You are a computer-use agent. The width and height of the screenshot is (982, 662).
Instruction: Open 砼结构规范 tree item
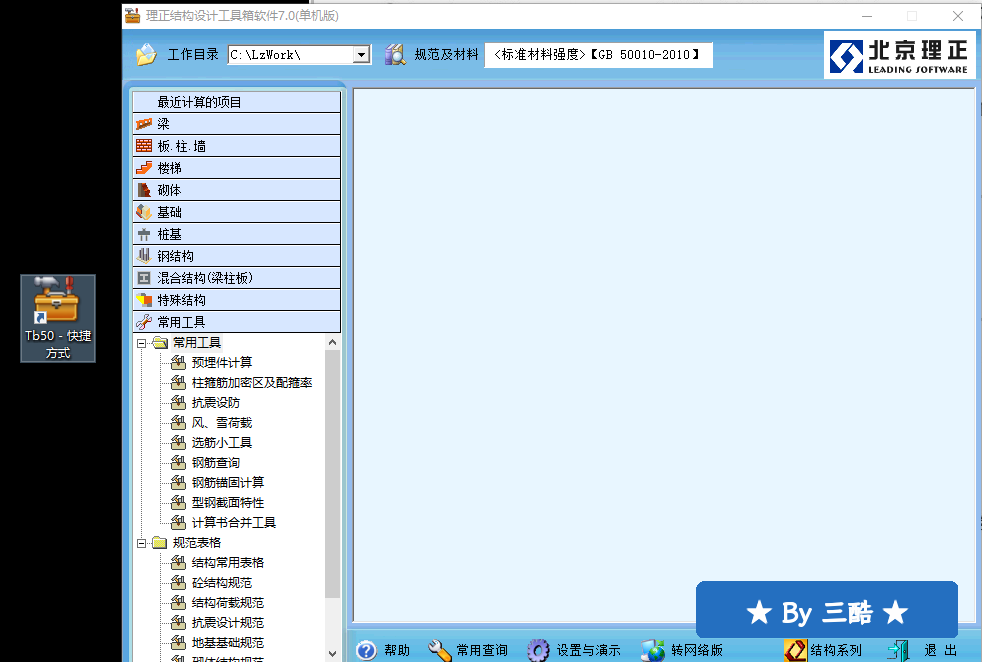tap(222, 583)
